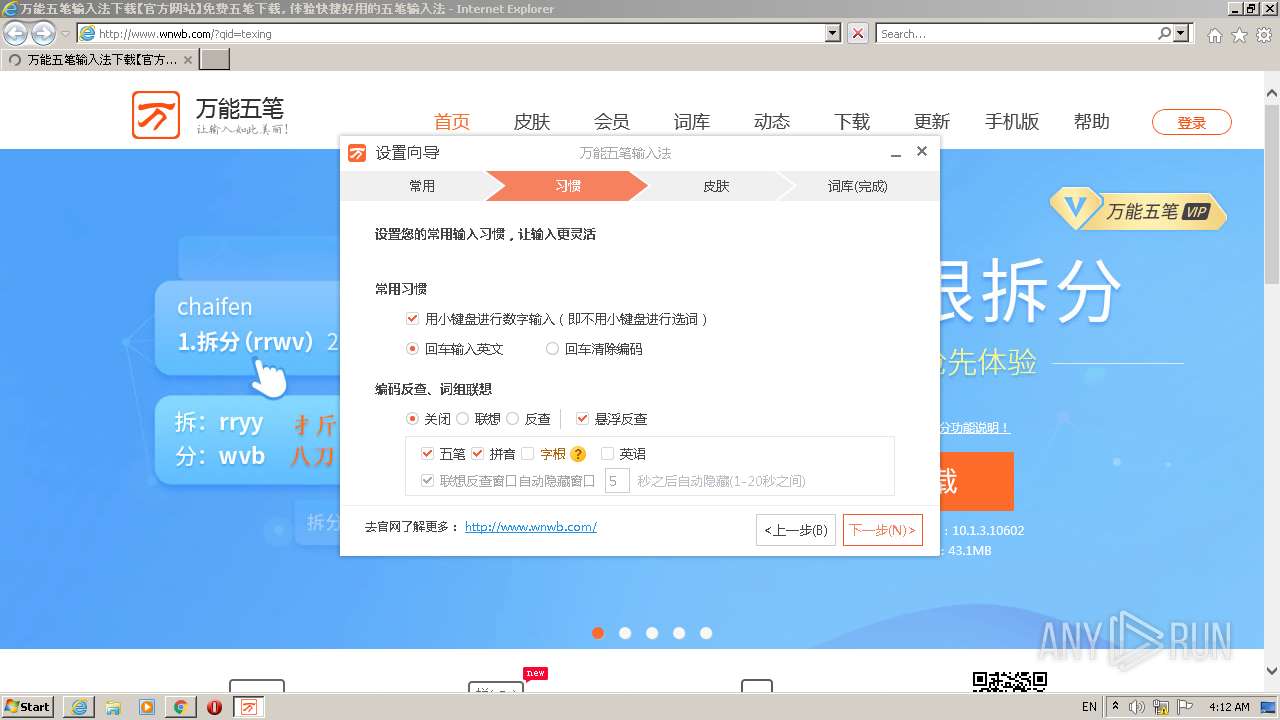Image resolution: width=1280 pixels, height=720 pixels.
Task: Toggle the 拼音 checkbox
Action: (477, 454)
